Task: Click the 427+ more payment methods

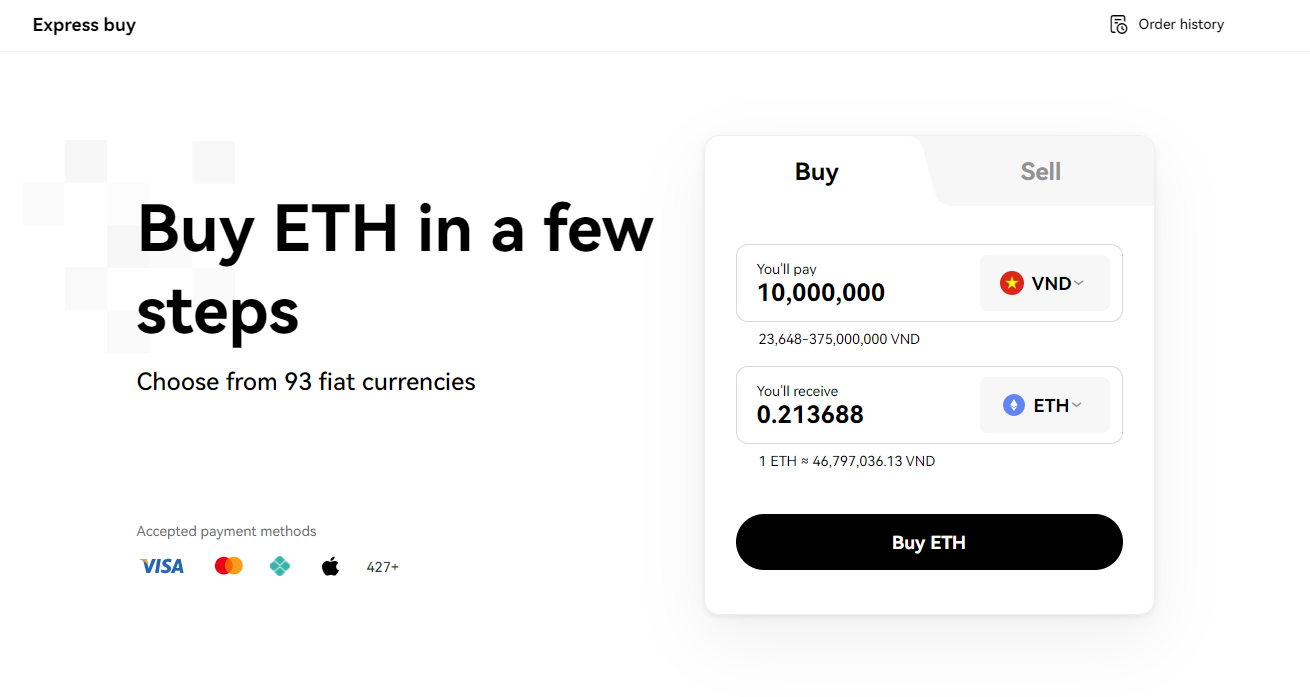Action: pos(382,567)
